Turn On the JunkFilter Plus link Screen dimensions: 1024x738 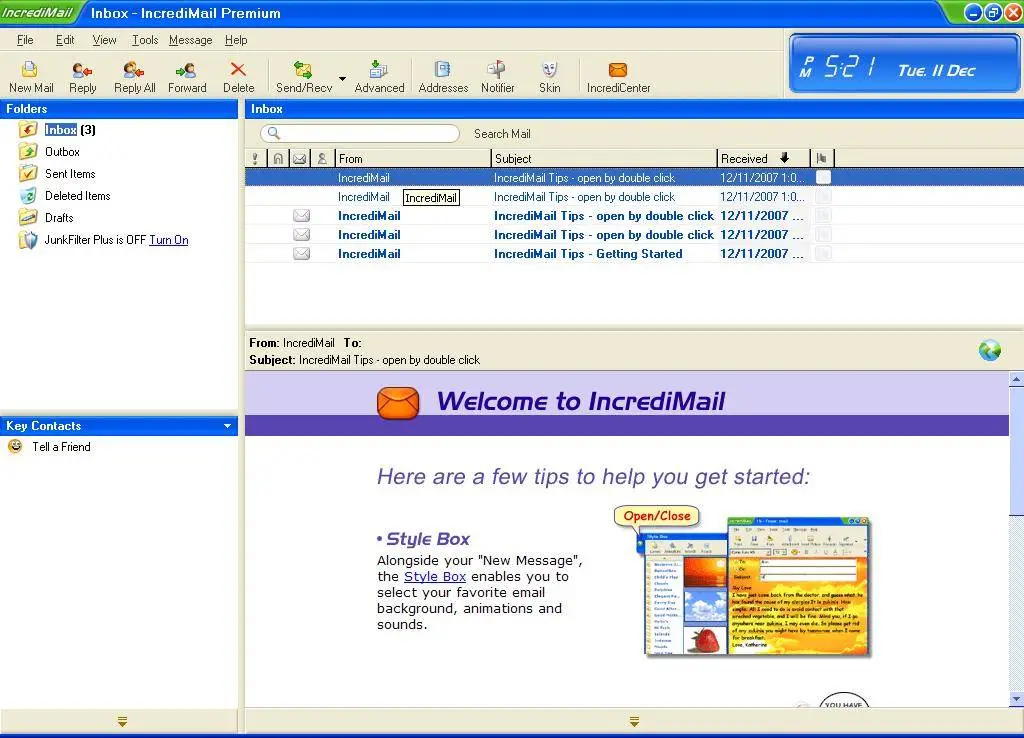pyautogui.click(x=168, y=240)
